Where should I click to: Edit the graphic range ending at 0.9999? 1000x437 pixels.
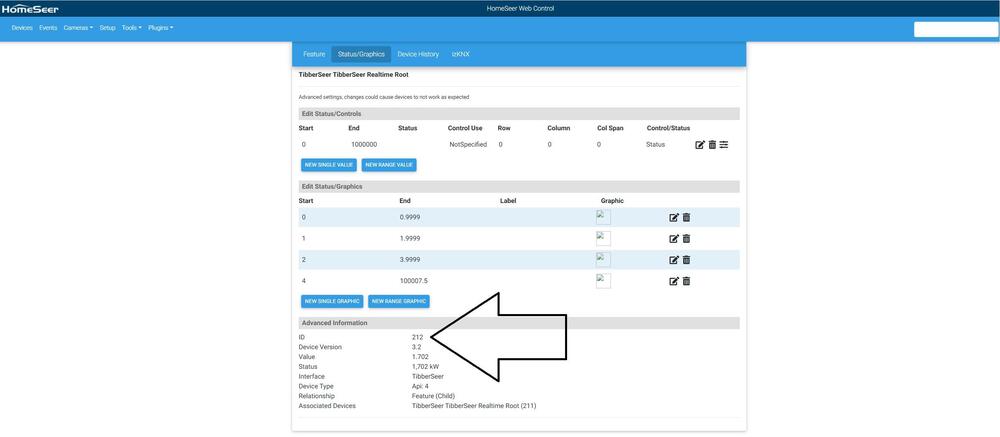(674, 217)
